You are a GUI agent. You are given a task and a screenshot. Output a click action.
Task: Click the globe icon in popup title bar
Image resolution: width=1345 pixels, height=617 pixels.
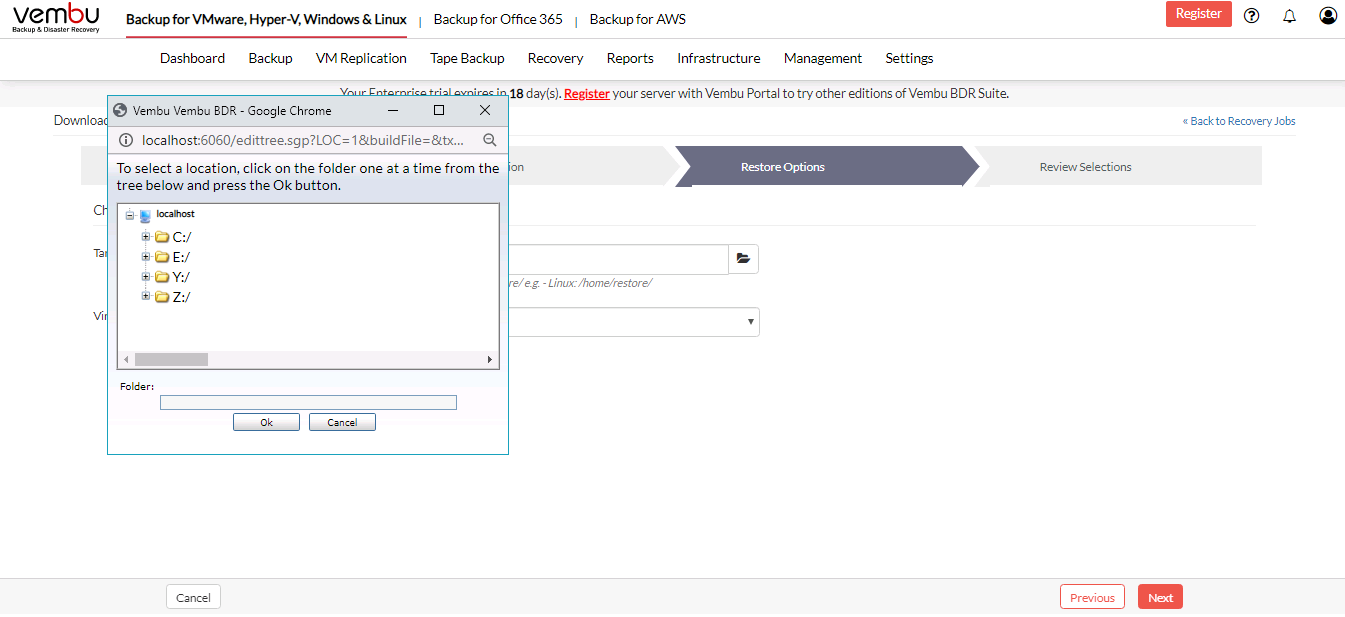click(x=120, y=110)
